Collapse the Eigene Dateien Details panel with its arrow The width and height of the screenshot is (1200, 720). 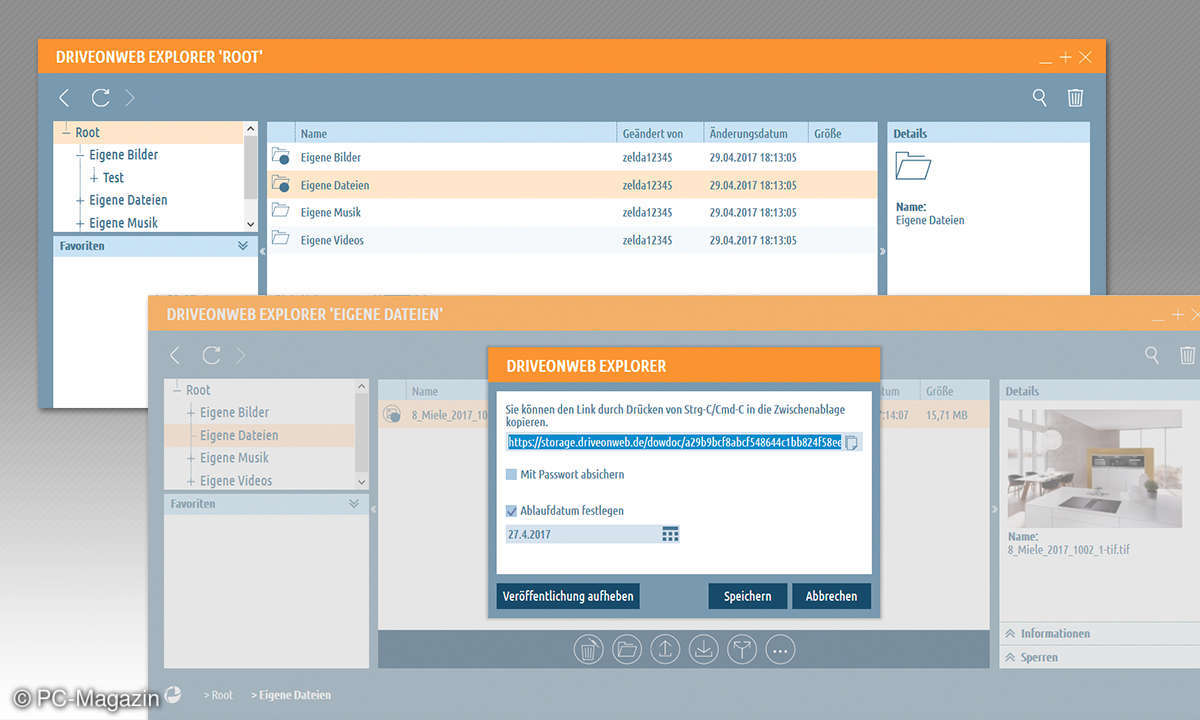click(994, 509)
